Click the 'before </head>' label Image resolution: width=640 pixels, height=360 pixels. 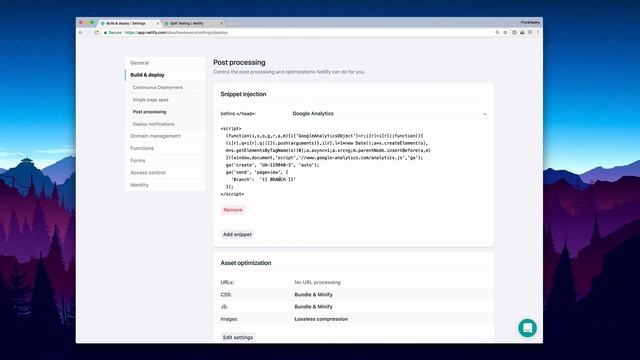238,114
